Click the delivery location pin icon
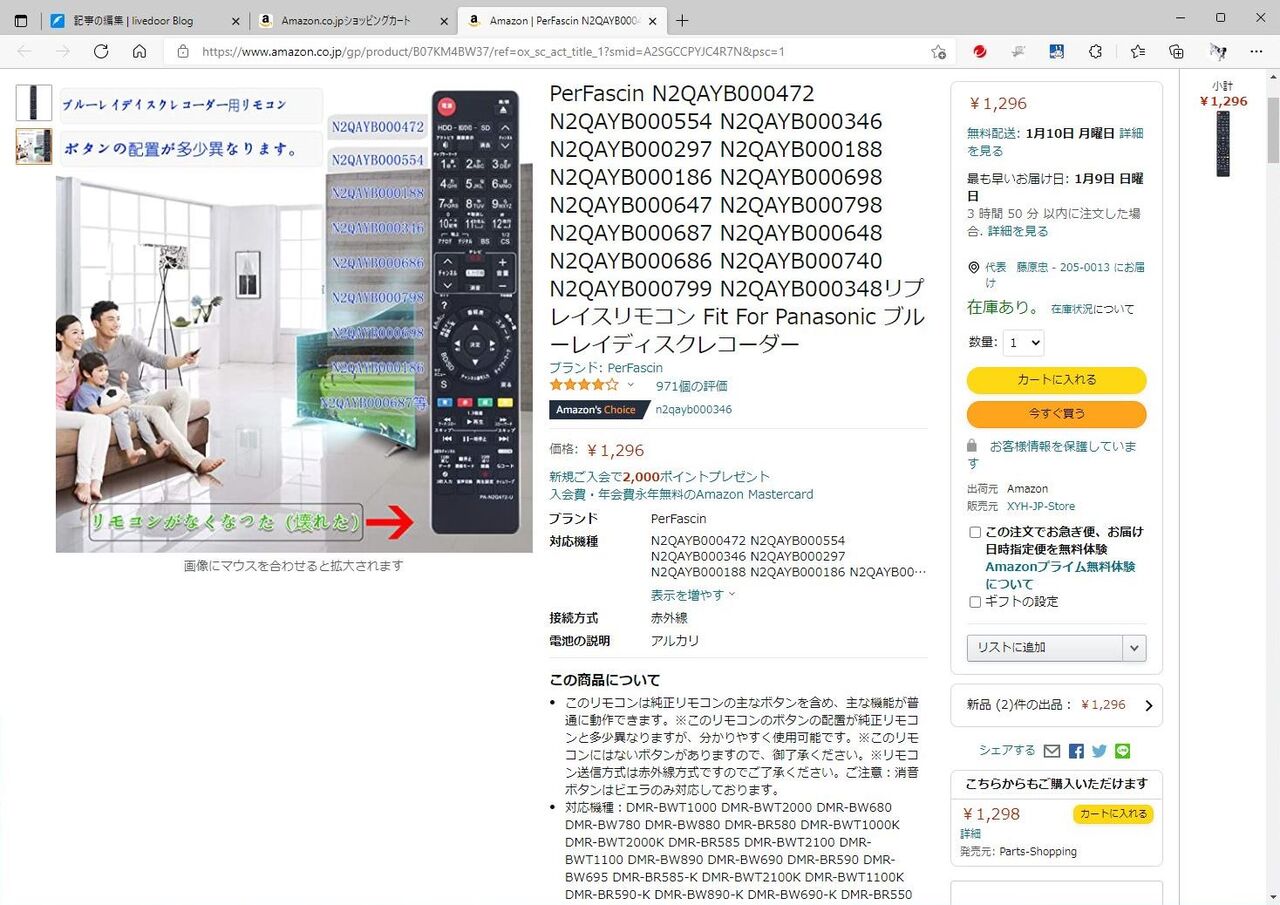The height and width of the screenshot is (905, 1280). pyautogui.click(x=974, y=268)
